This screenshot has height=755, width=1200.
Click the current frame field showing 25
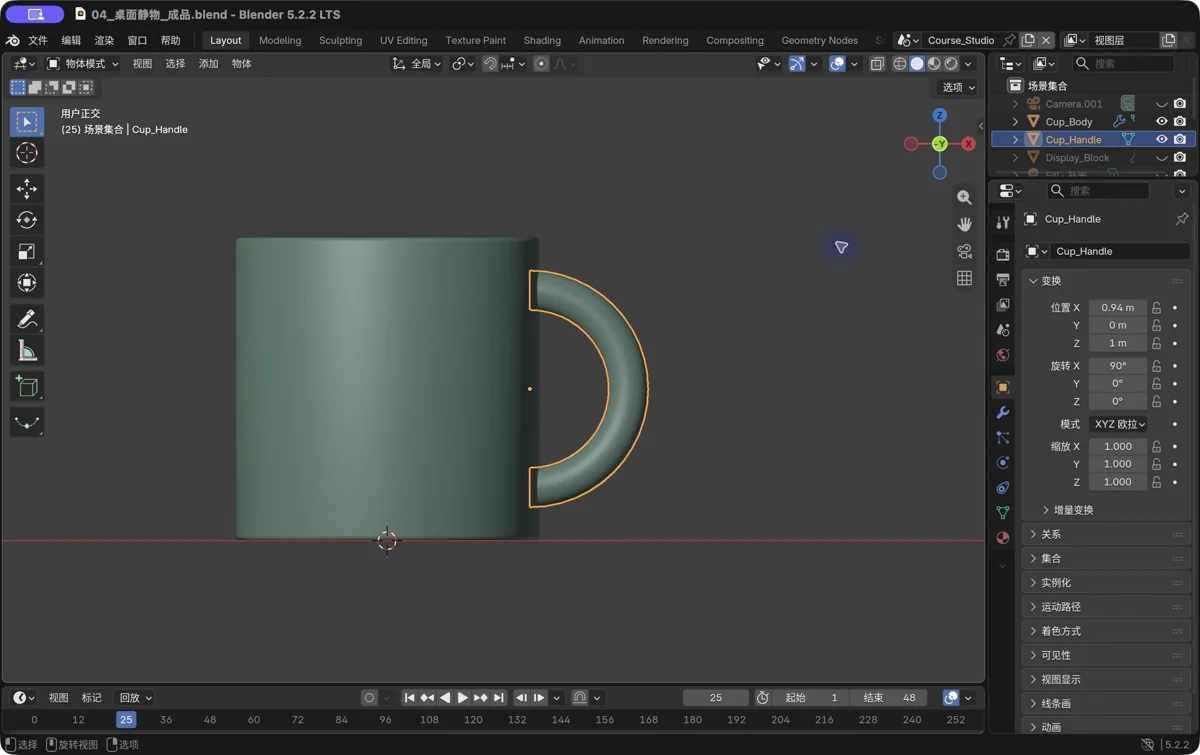coord(715,698)
